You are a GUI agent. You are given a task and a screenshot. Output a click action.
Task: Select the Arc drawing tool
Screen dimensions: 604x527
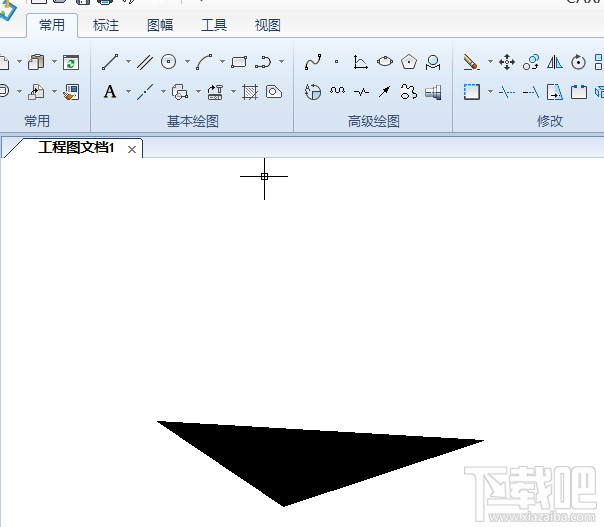pyautogui.click(x=204, y=62)
